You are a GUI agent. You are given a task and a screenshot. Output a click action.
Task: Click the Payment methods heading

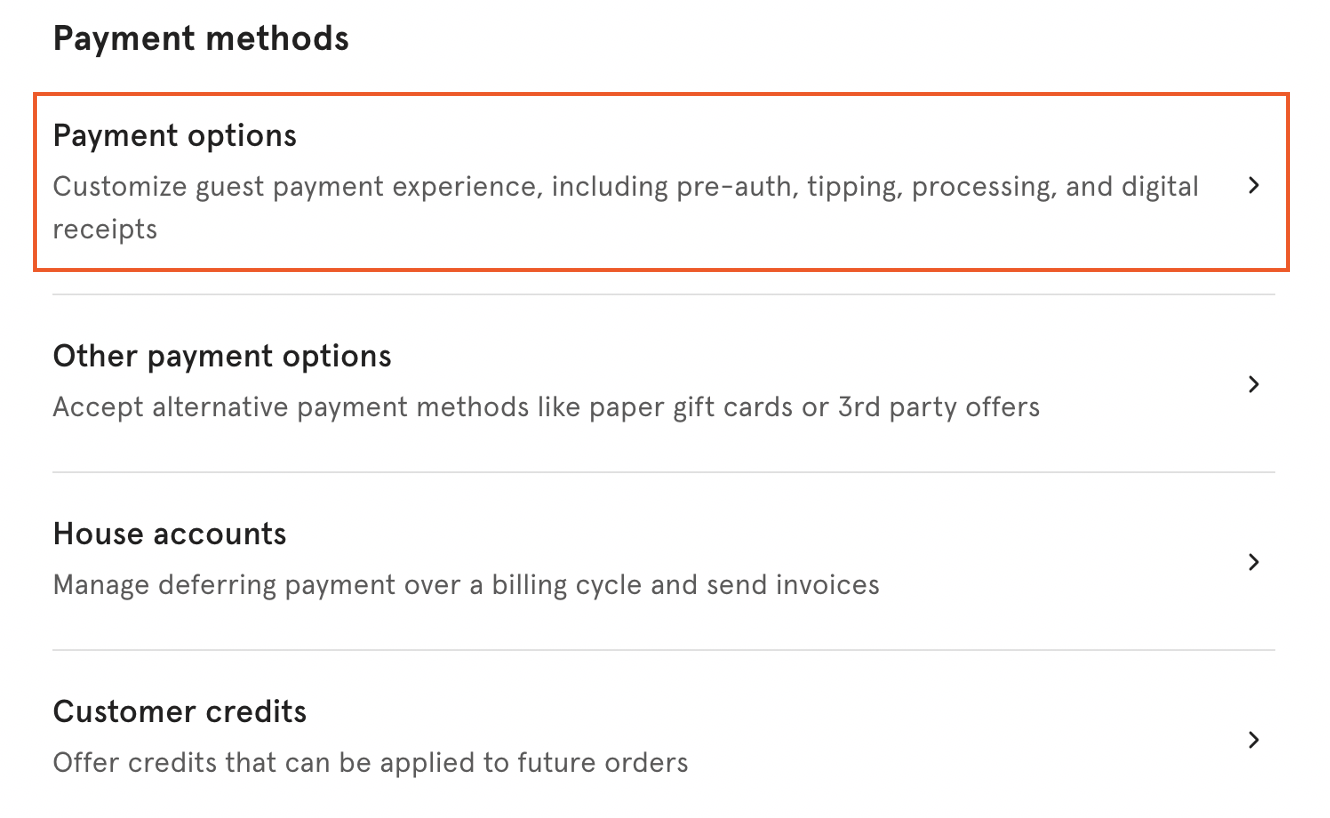tap(201, 38)
